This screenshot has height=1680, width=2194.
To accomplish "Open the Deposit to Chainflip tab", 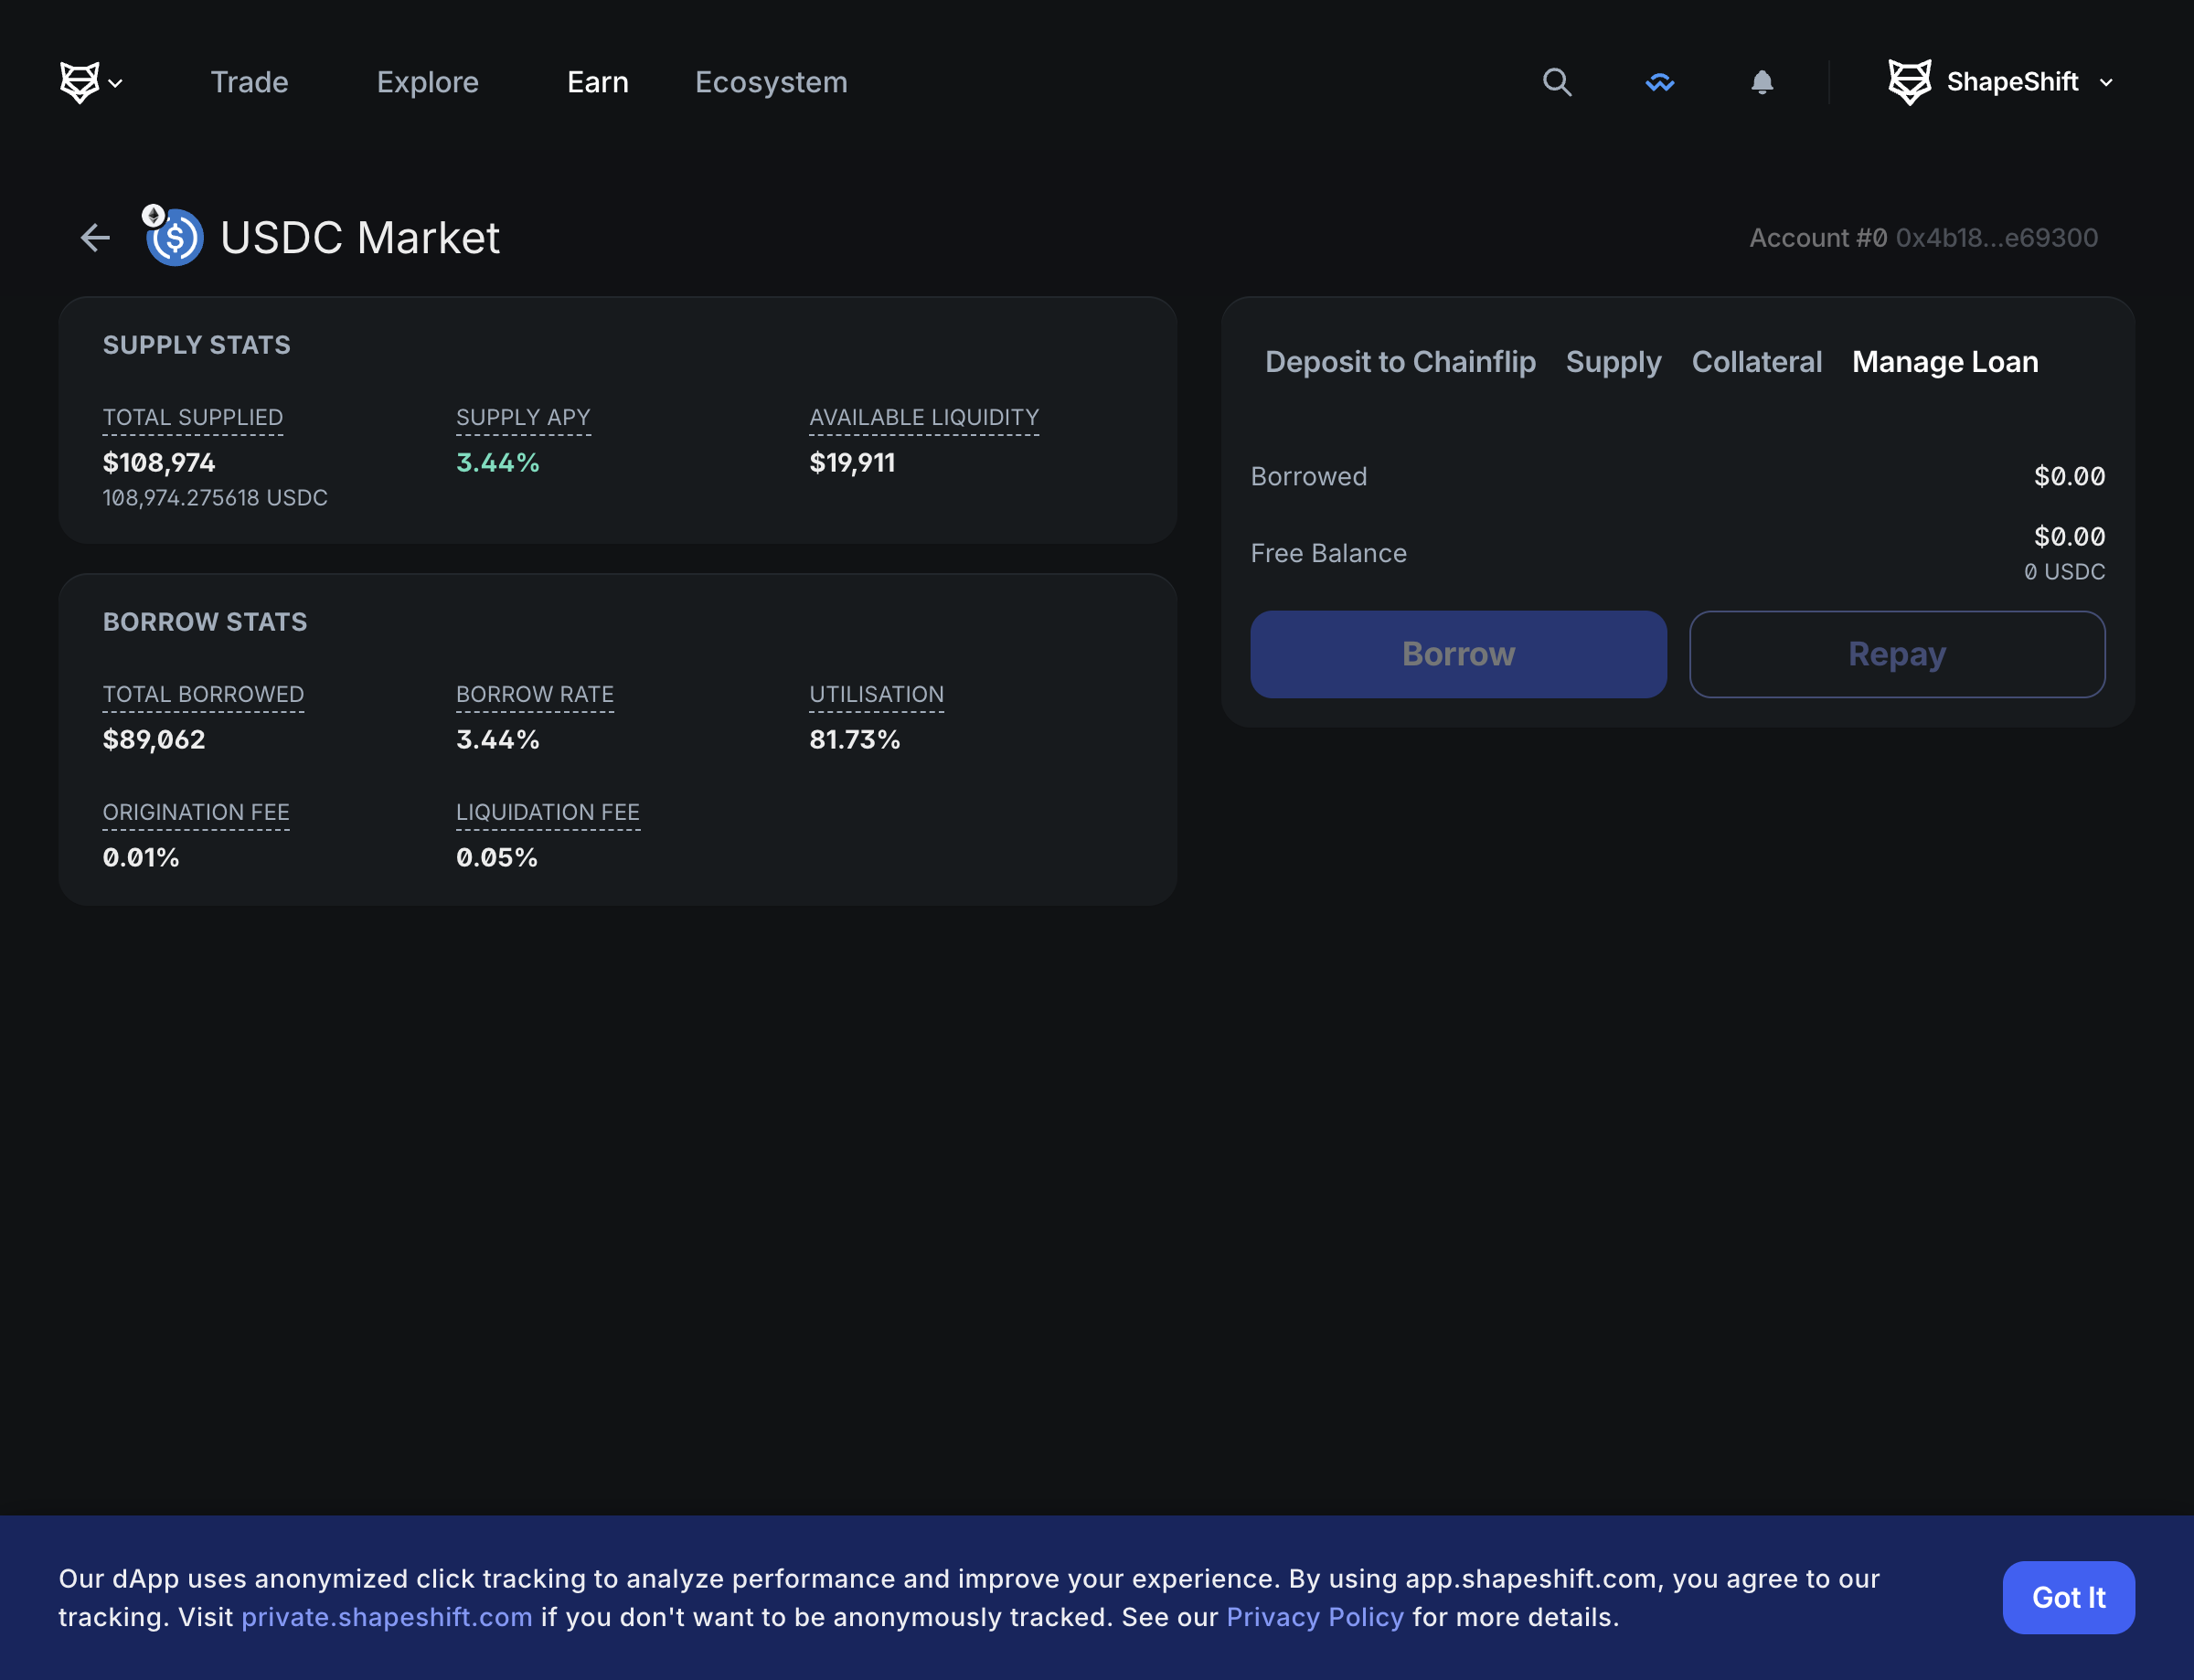I will (x=1400, y=362).
